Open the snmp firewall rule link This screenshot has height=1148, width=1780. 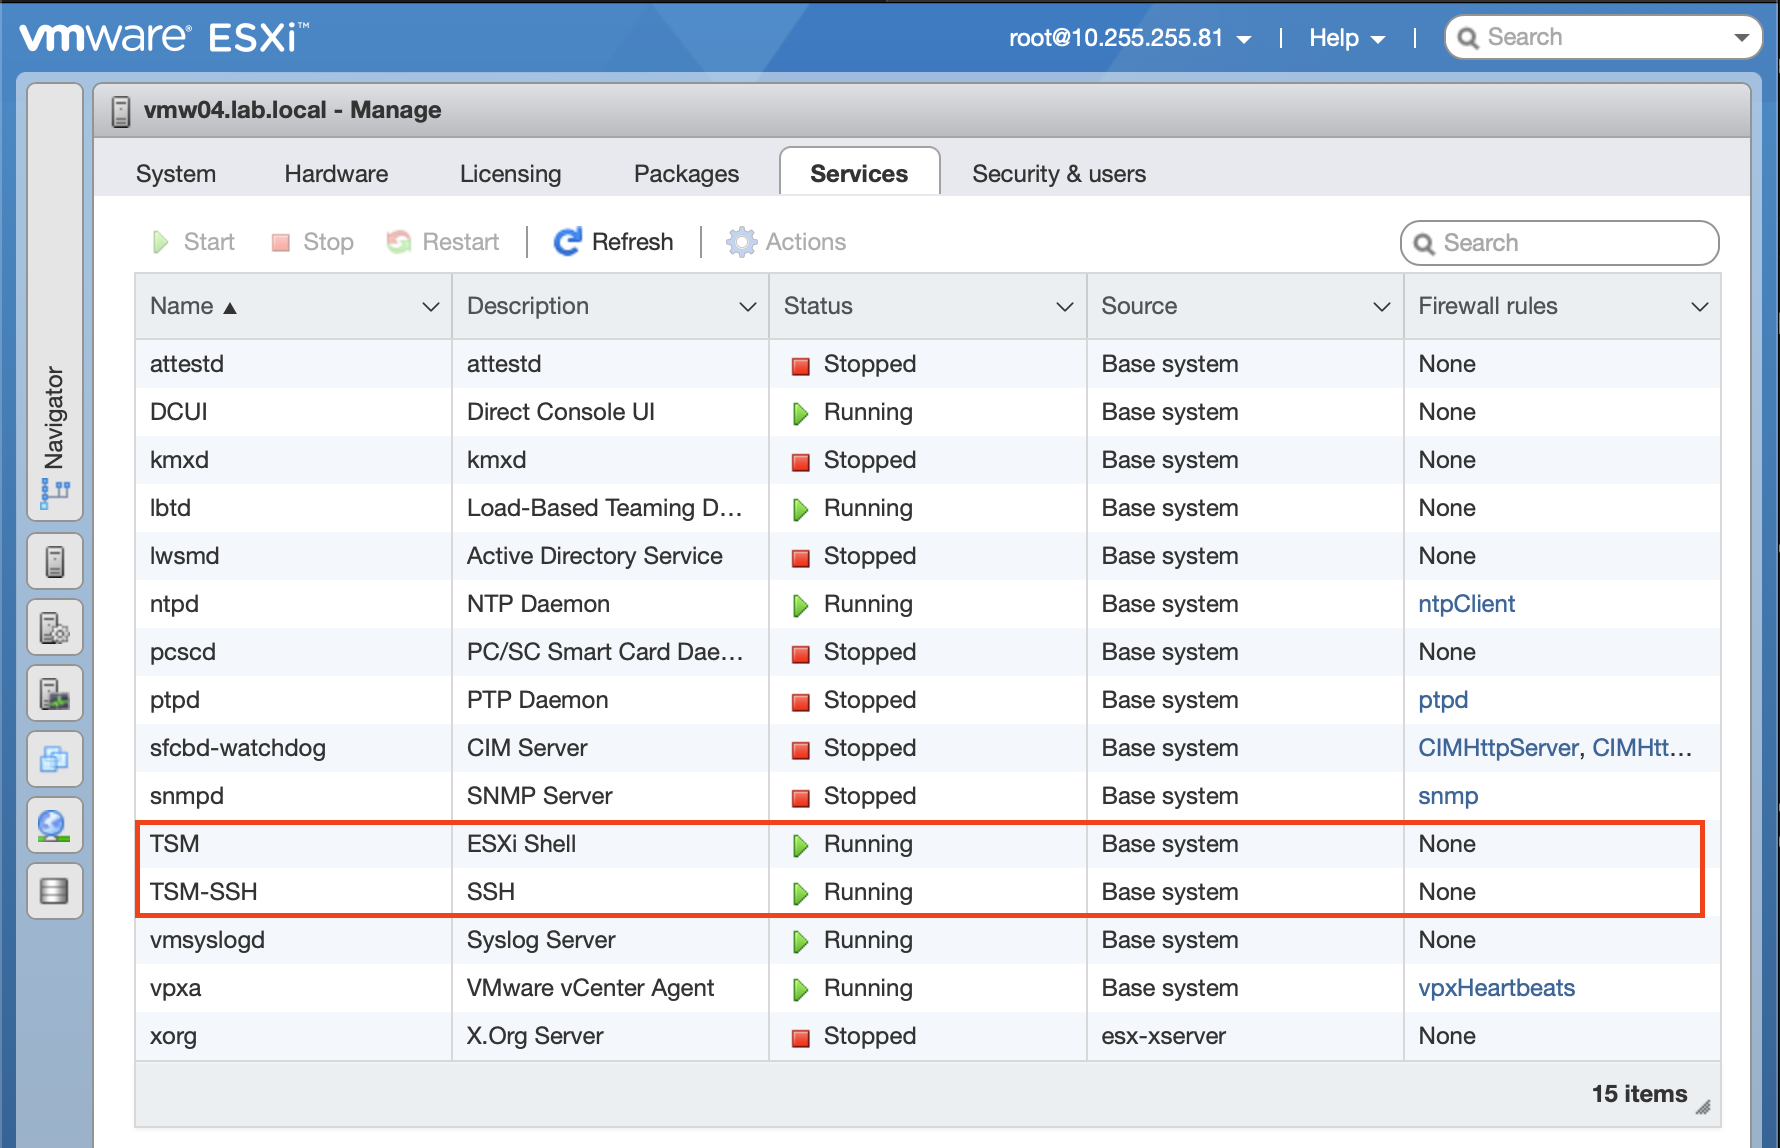[x=1448, y=796]
